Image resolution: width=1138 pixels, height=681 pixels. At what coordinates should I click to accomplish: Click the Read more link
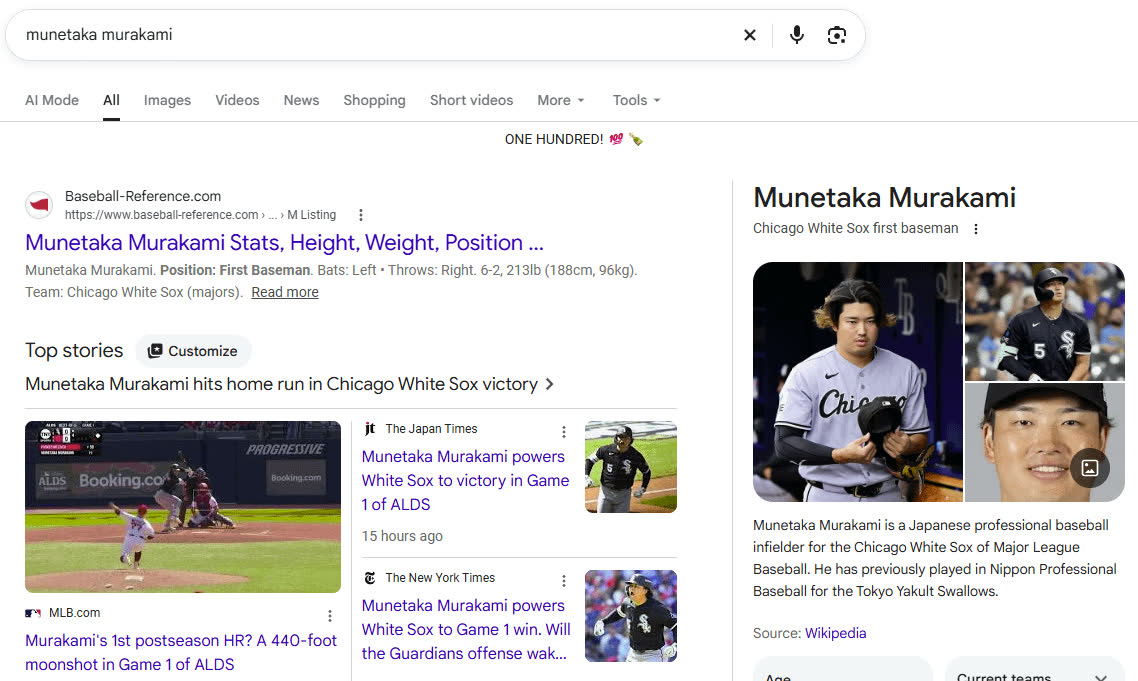coord(284,292)
